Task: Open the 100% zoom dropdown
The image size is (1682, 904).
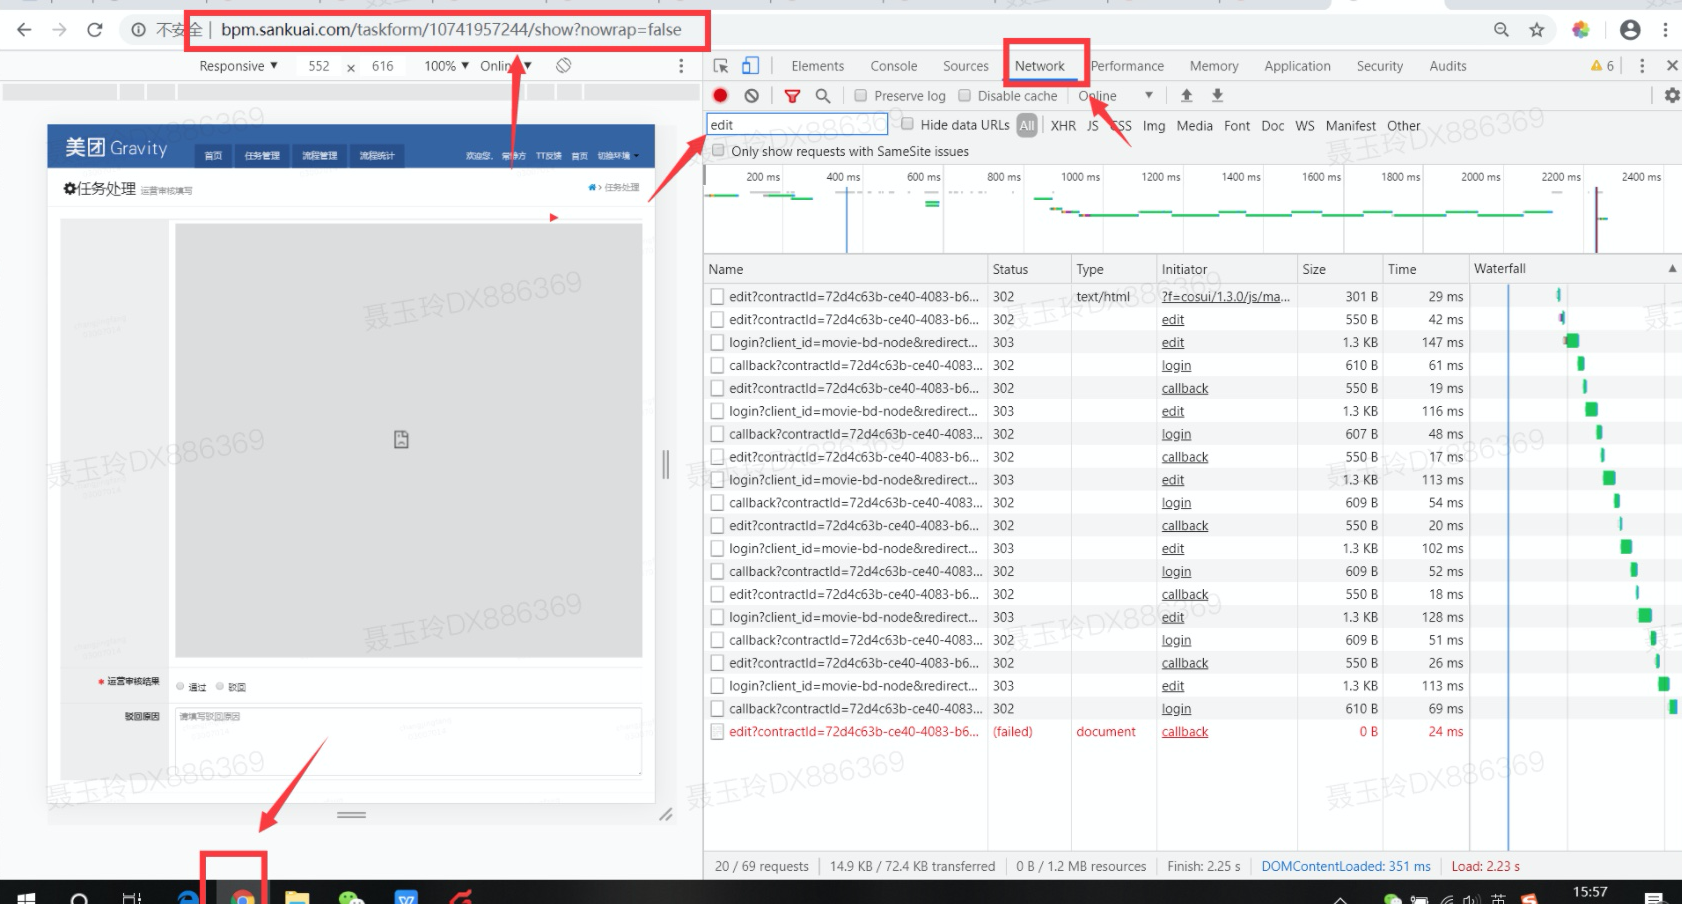Action: pos(446,66)
